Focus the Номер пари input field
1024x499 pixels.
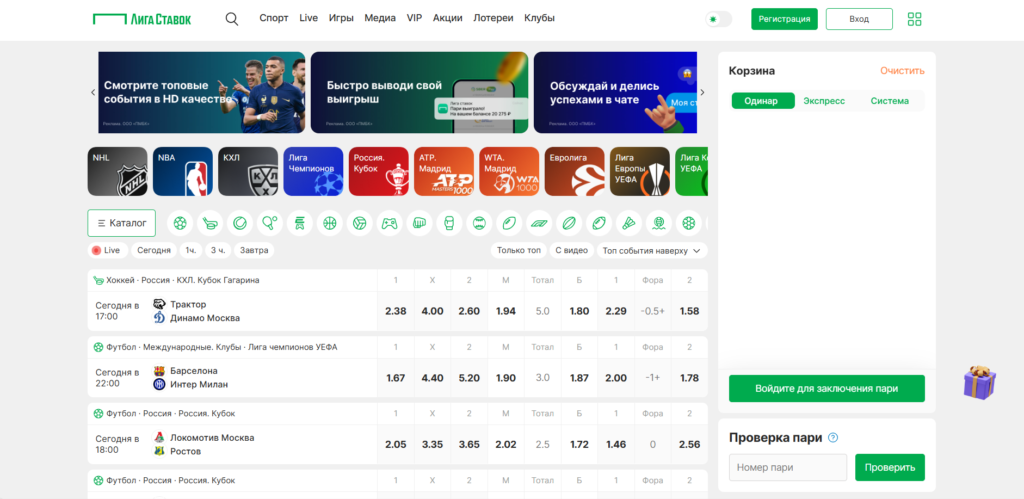pyautogui.click(x=788, y=468)
